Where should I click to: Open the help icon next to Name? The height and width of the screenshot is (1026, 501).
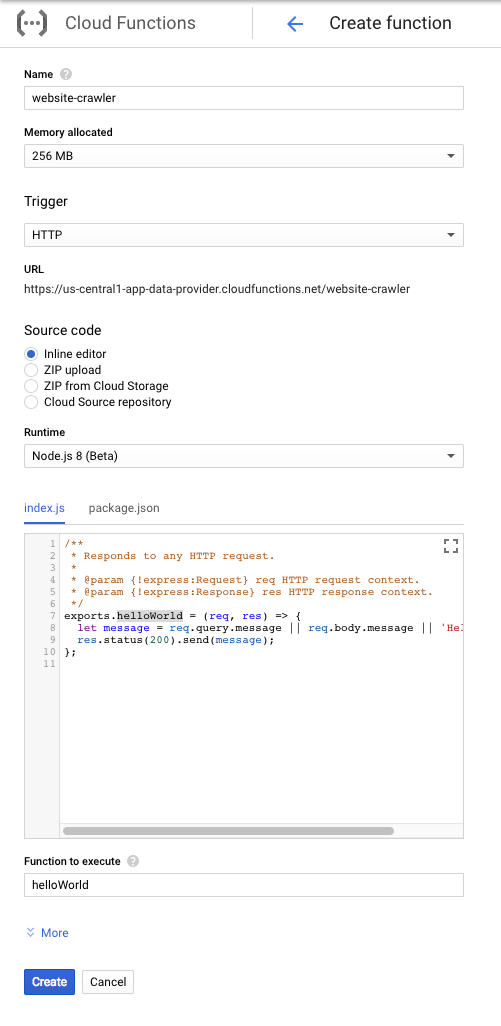point(65,74)
